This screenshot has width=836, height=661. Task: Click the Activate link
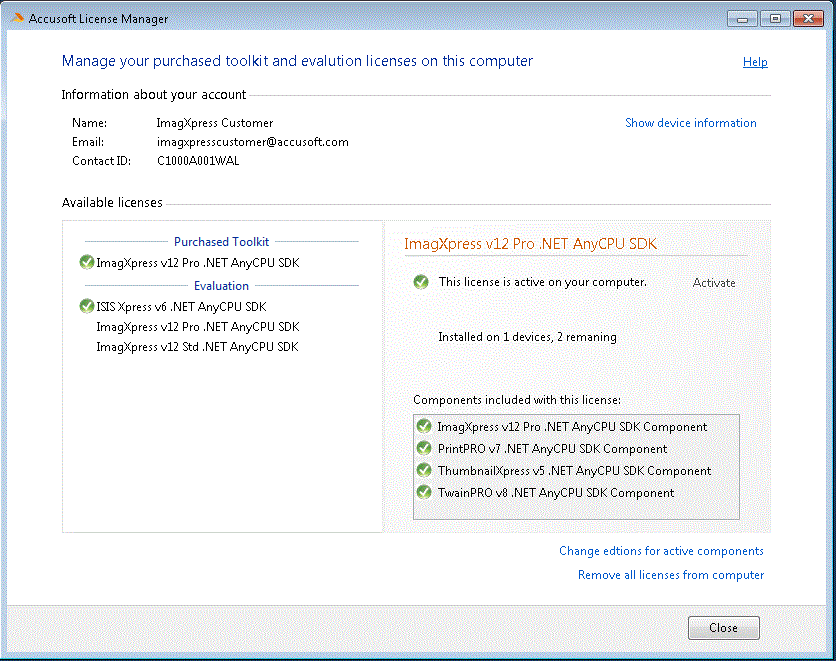coord(714,283)
